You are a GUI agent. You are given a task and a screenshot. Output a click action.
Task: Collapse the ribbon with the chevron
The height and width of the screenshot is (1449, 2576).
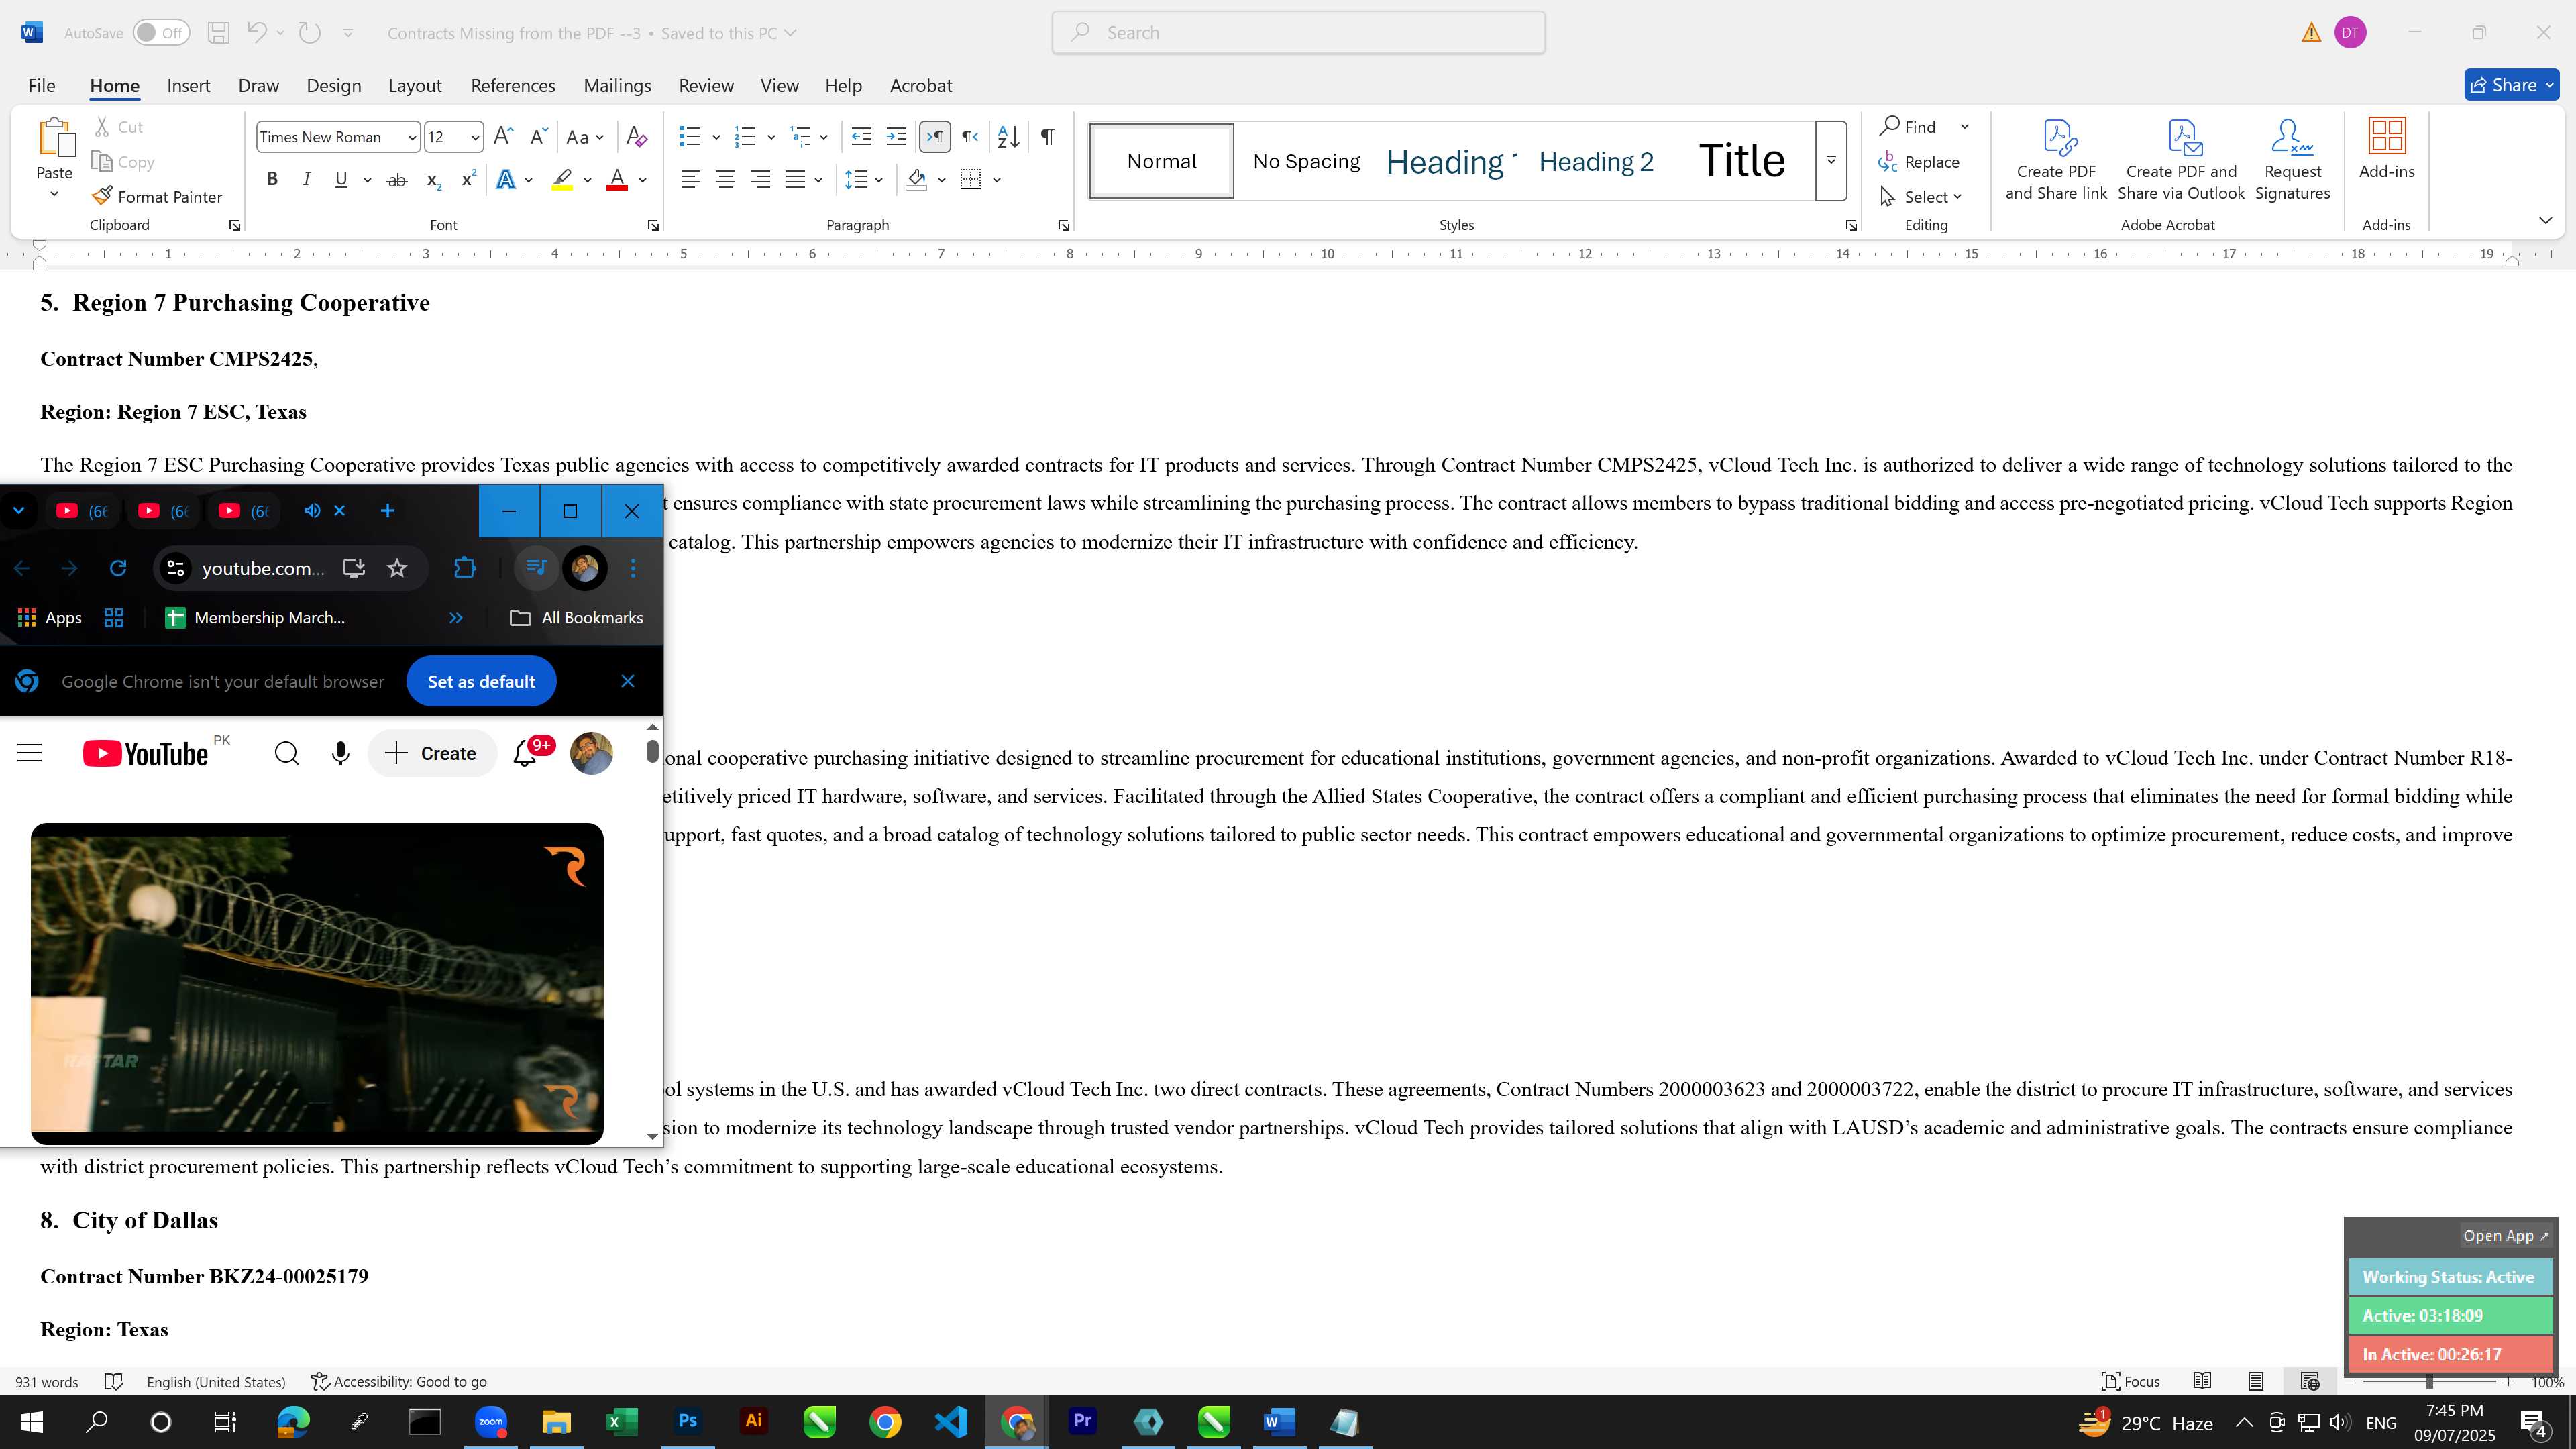pos(2545,220)
